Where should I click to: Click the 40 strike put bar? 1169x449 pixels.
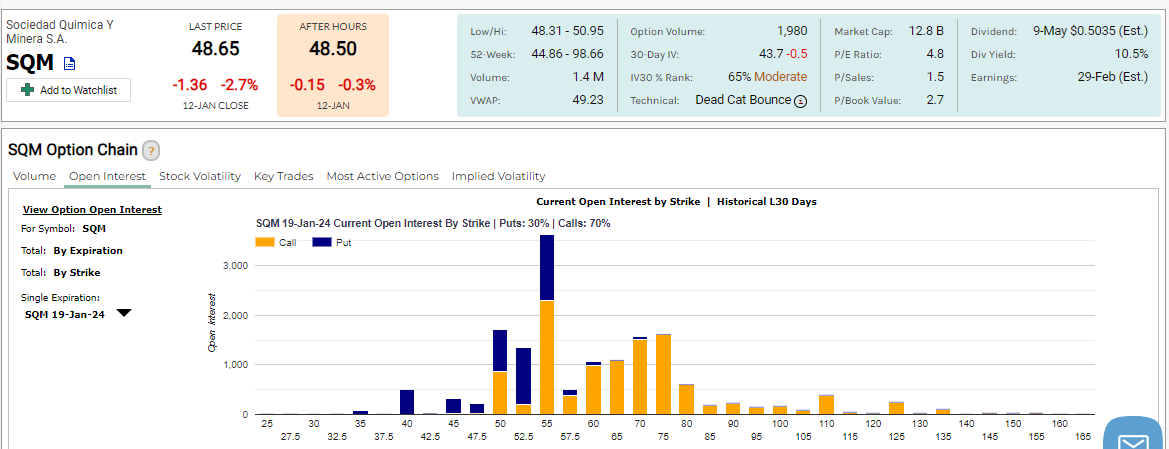[407, 402]
